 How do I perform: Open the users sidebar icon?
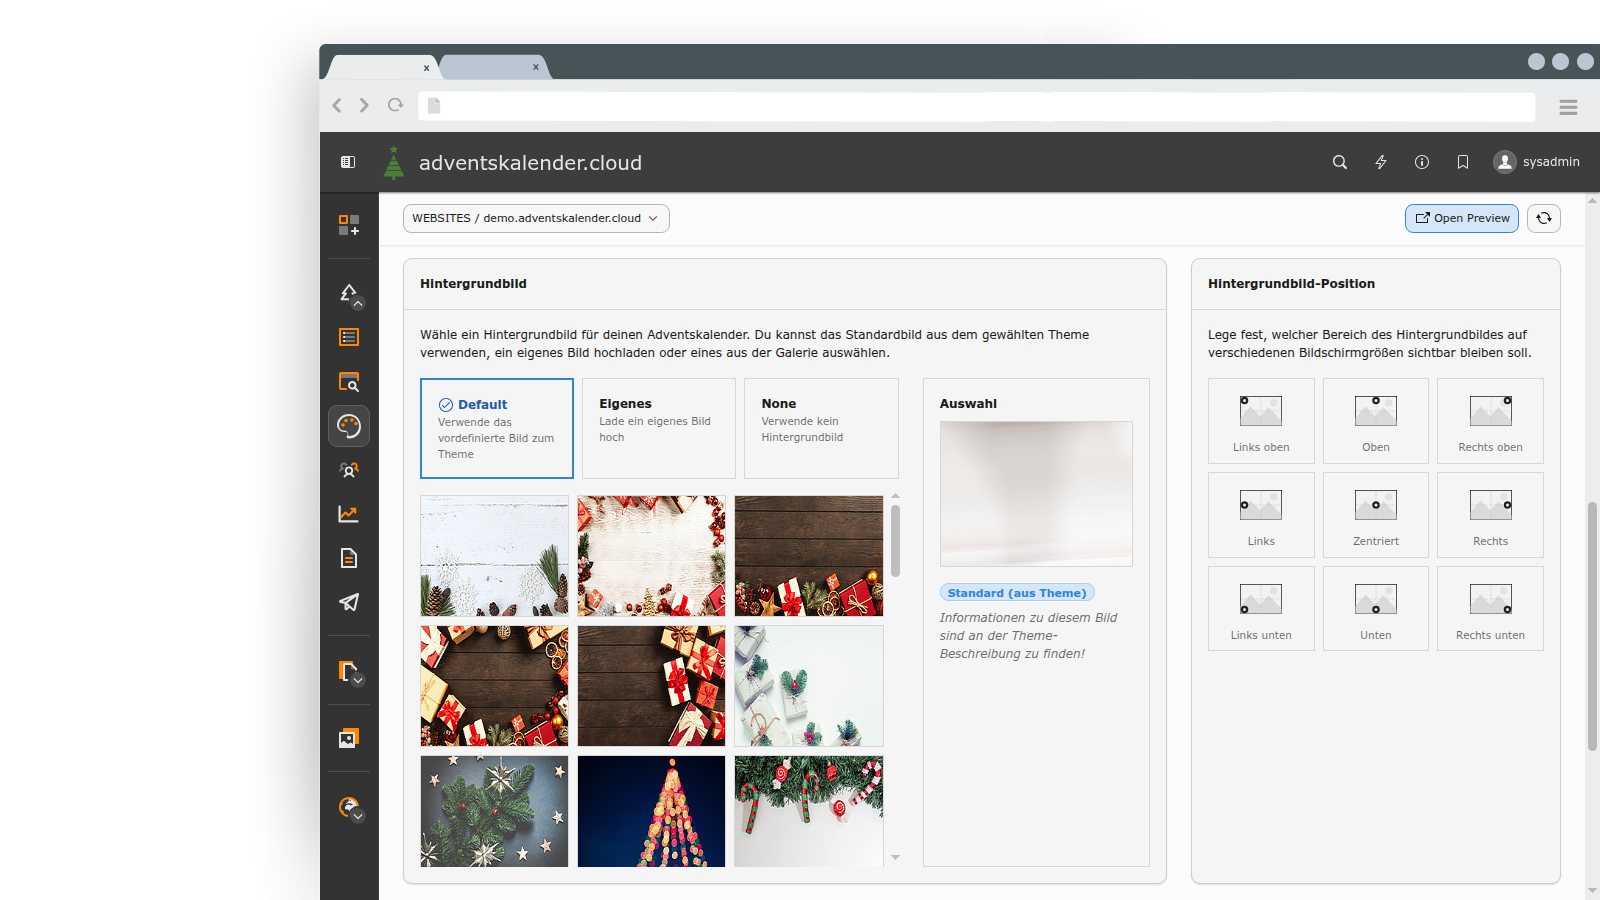tap(349, 470)
